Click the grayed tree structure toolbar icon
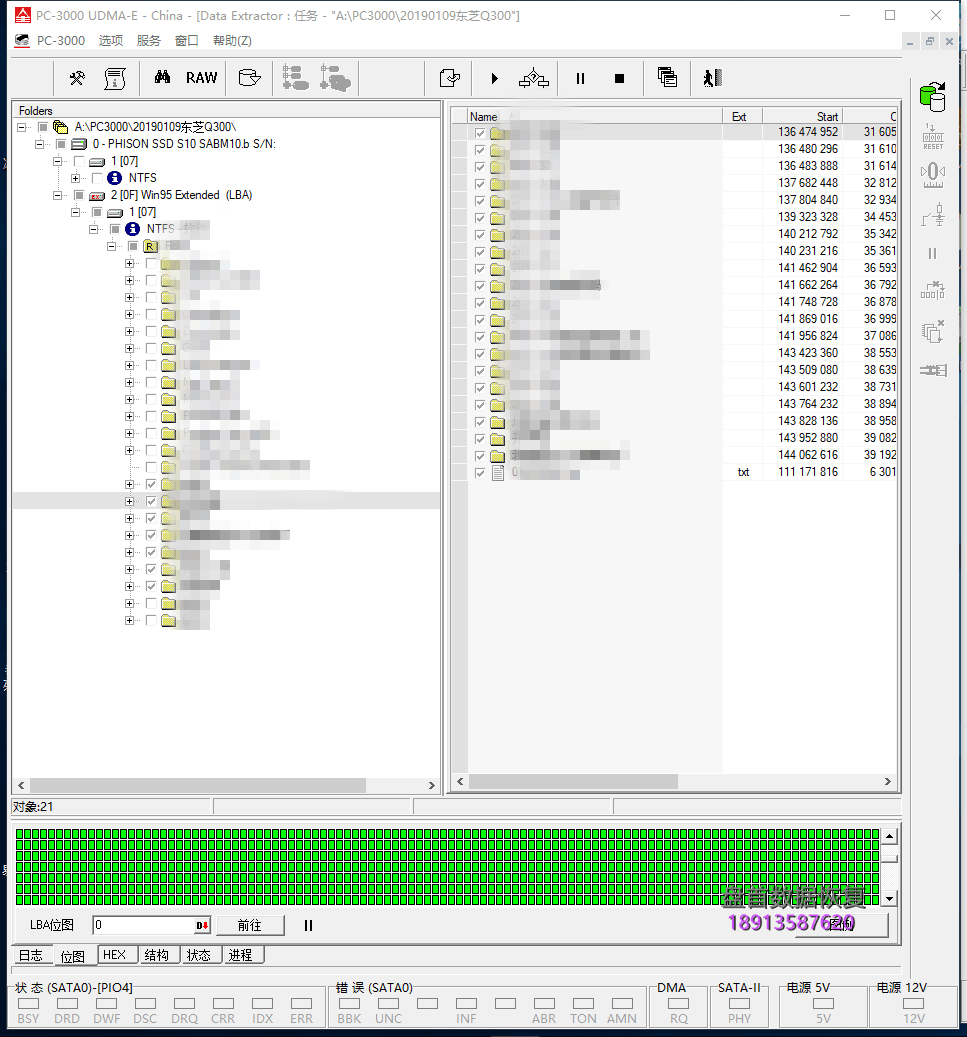 (295, 78)
